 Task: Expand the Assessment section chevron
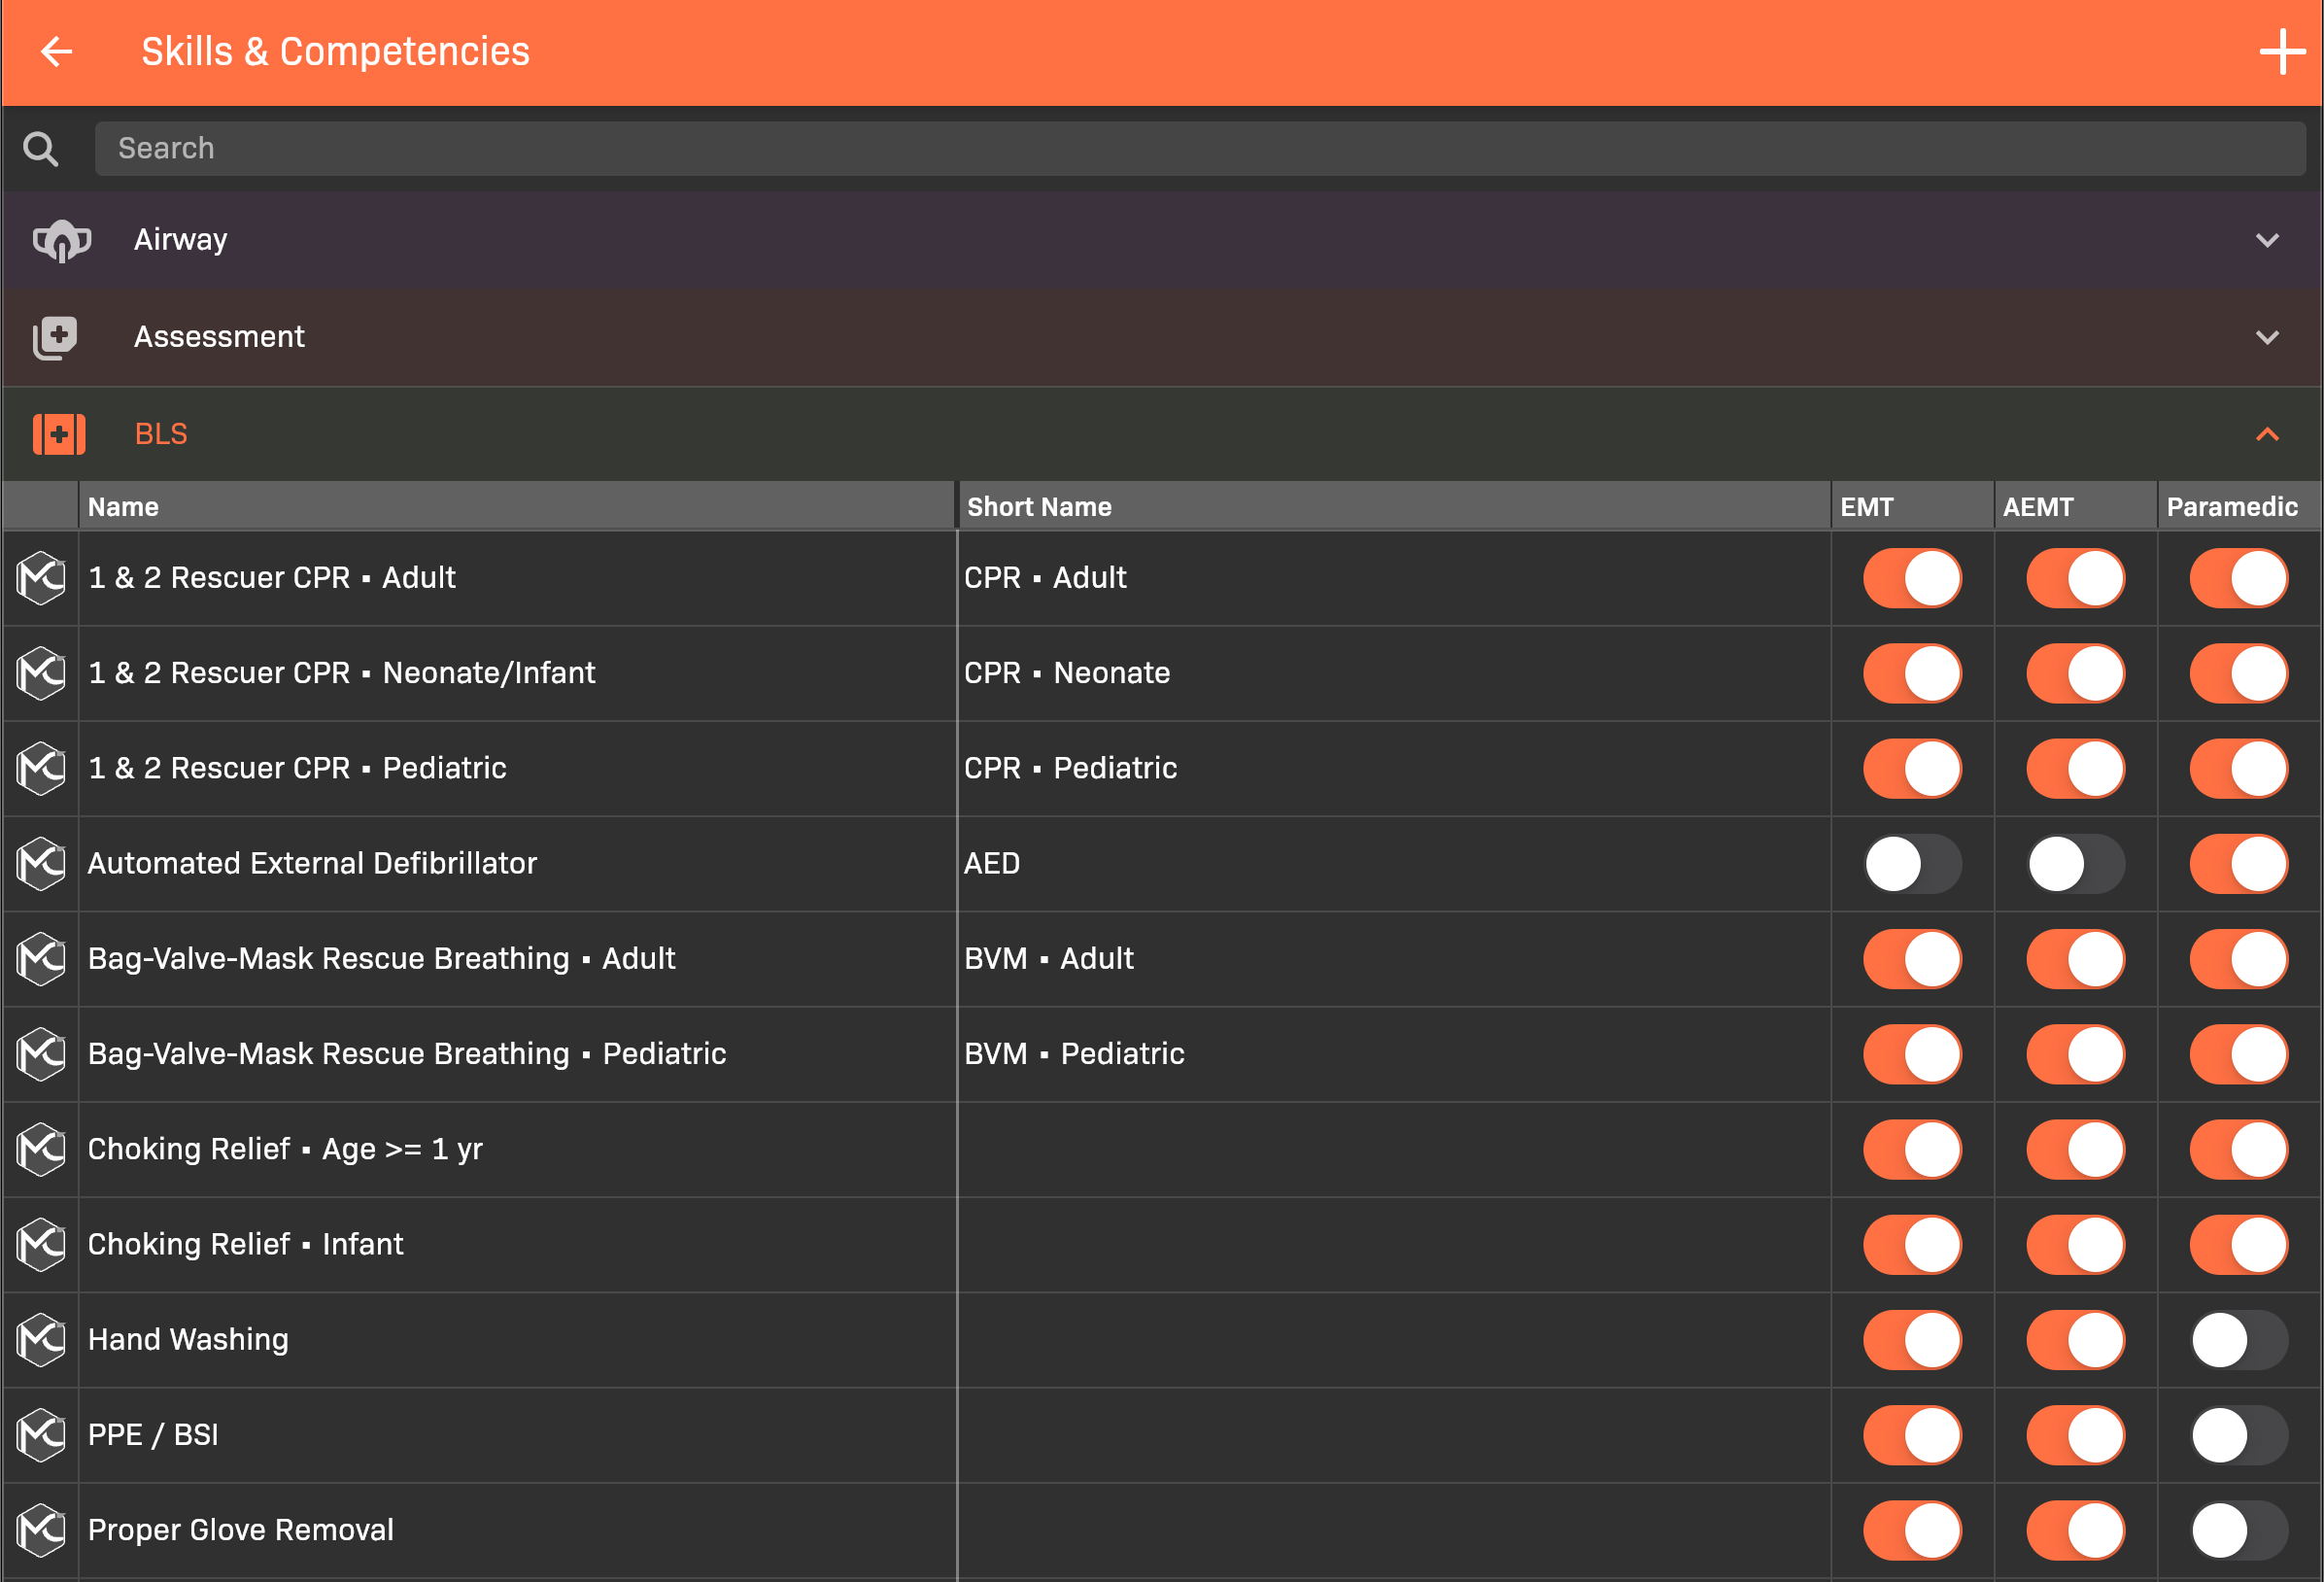click(2267, 337)
